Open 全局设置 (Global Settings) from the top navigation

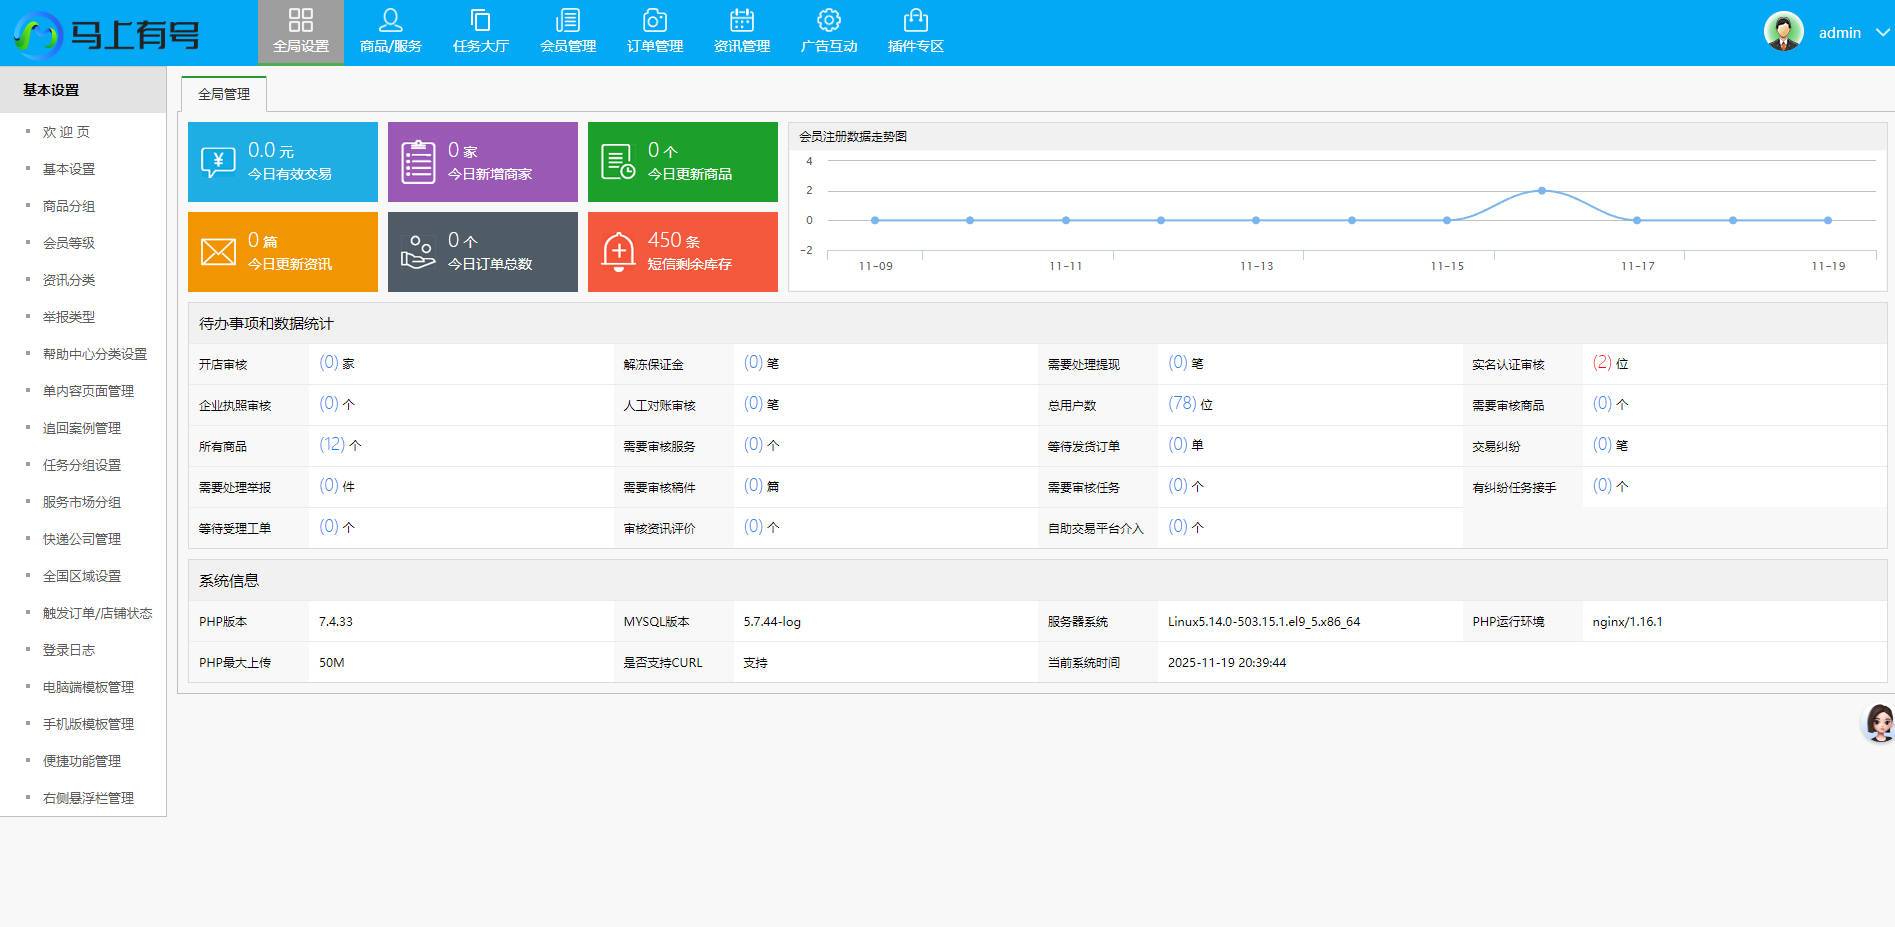[x=300, y=30]
